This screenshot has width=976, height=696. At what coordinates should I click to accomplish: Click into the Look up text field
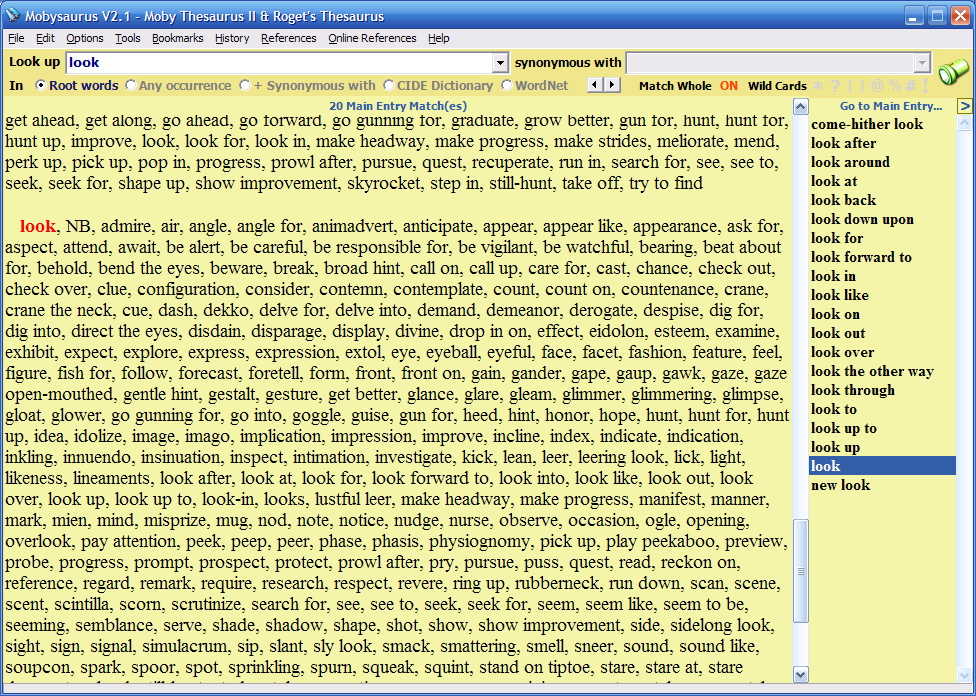point(279,62)
